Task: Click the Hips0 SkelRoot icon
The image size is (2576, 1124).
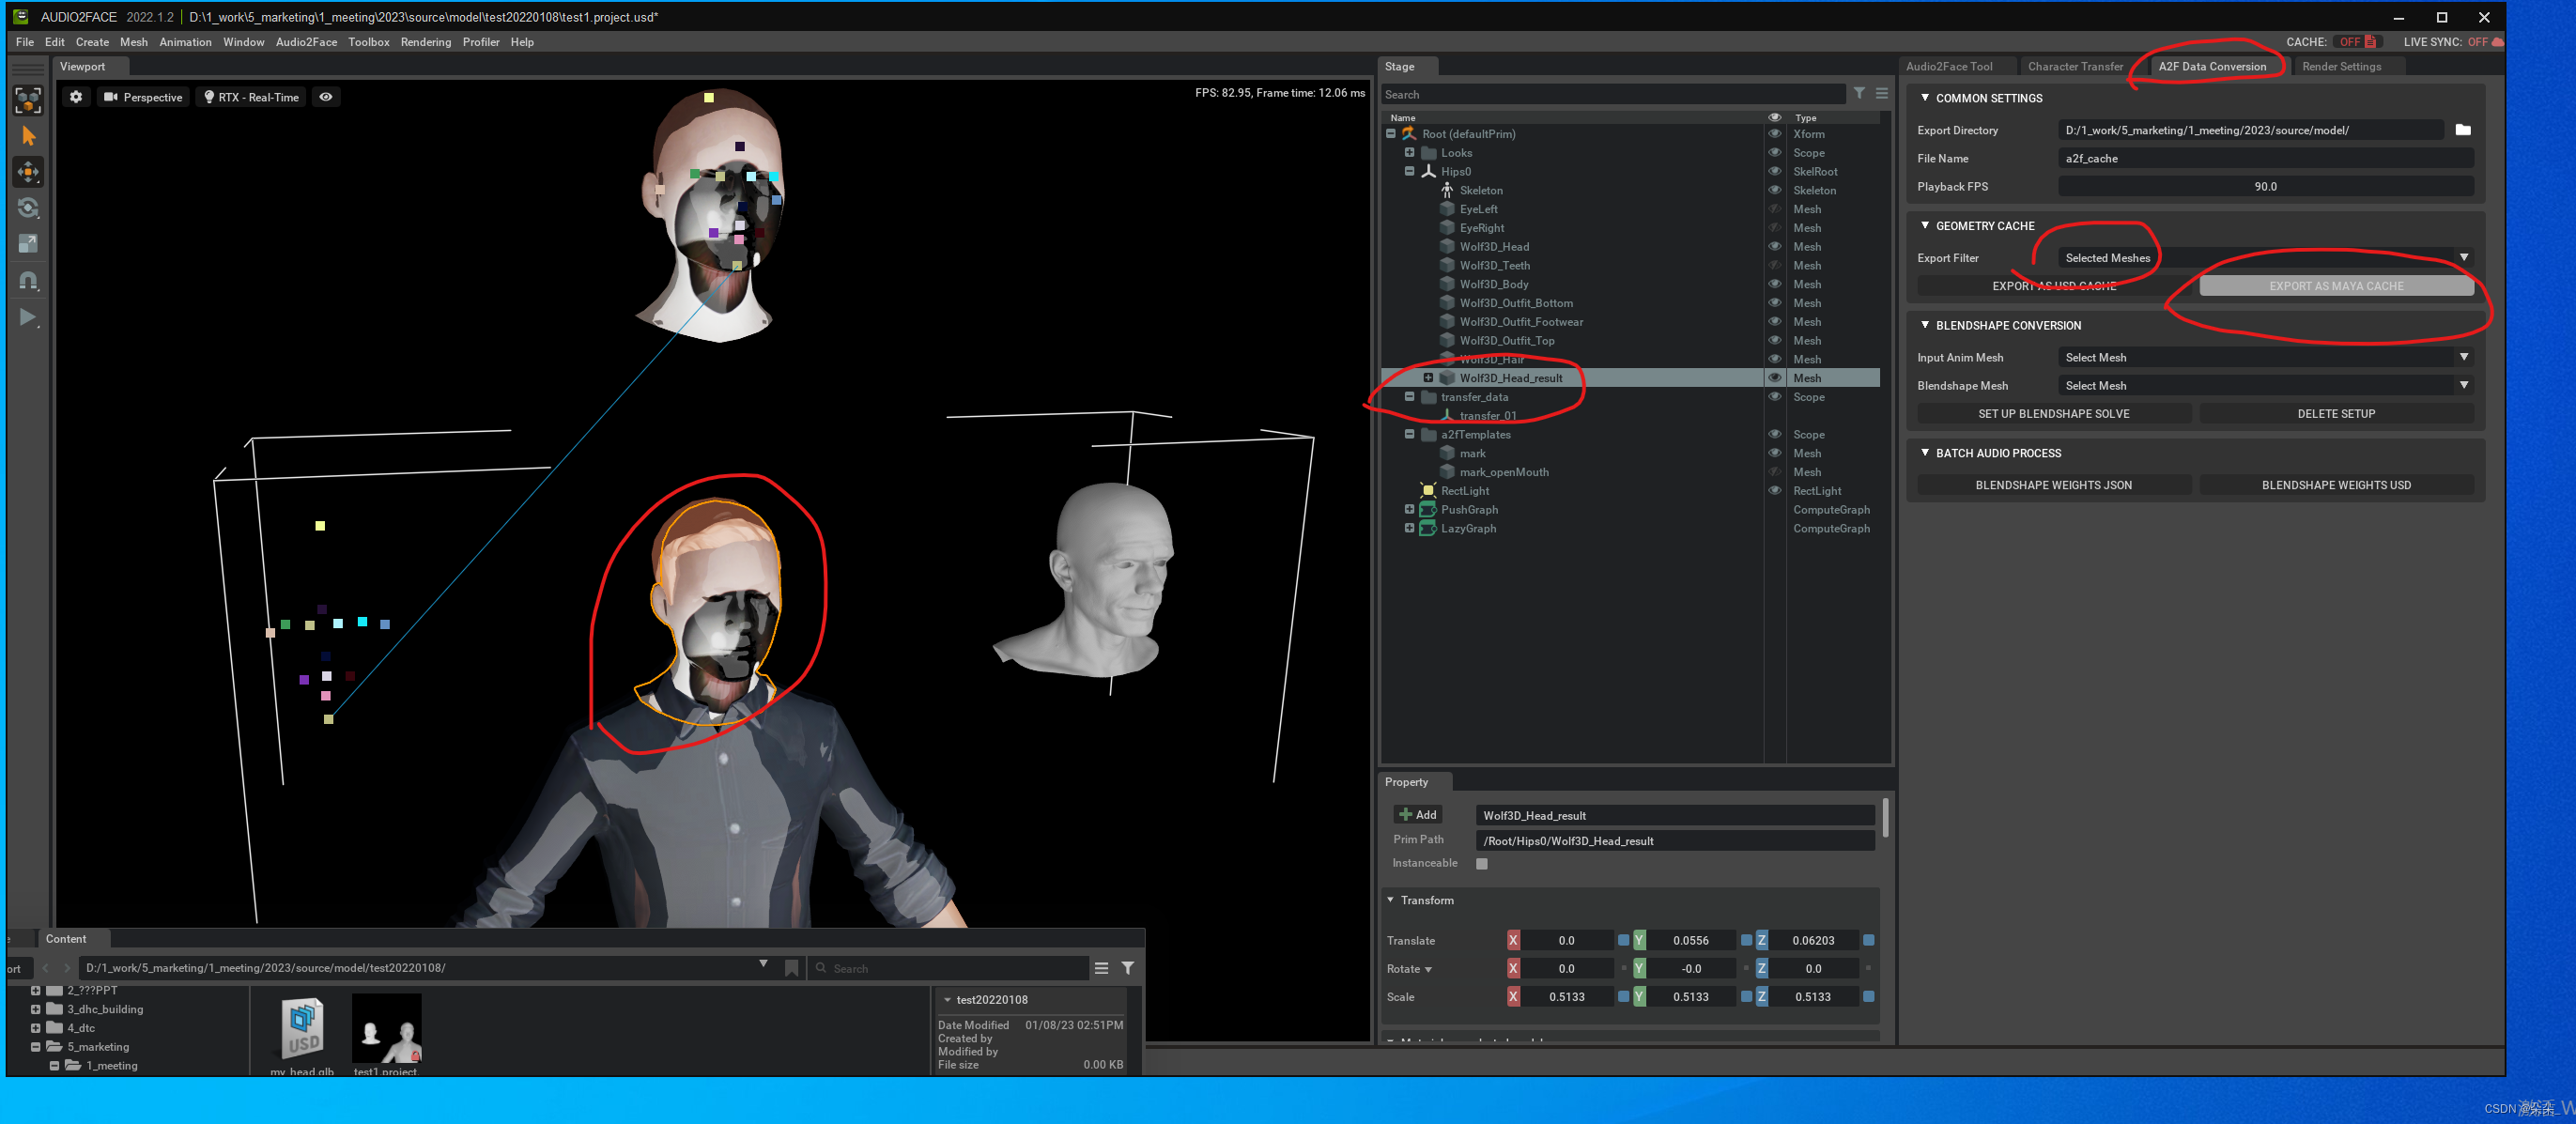Action: click(x=1428, y=172)
